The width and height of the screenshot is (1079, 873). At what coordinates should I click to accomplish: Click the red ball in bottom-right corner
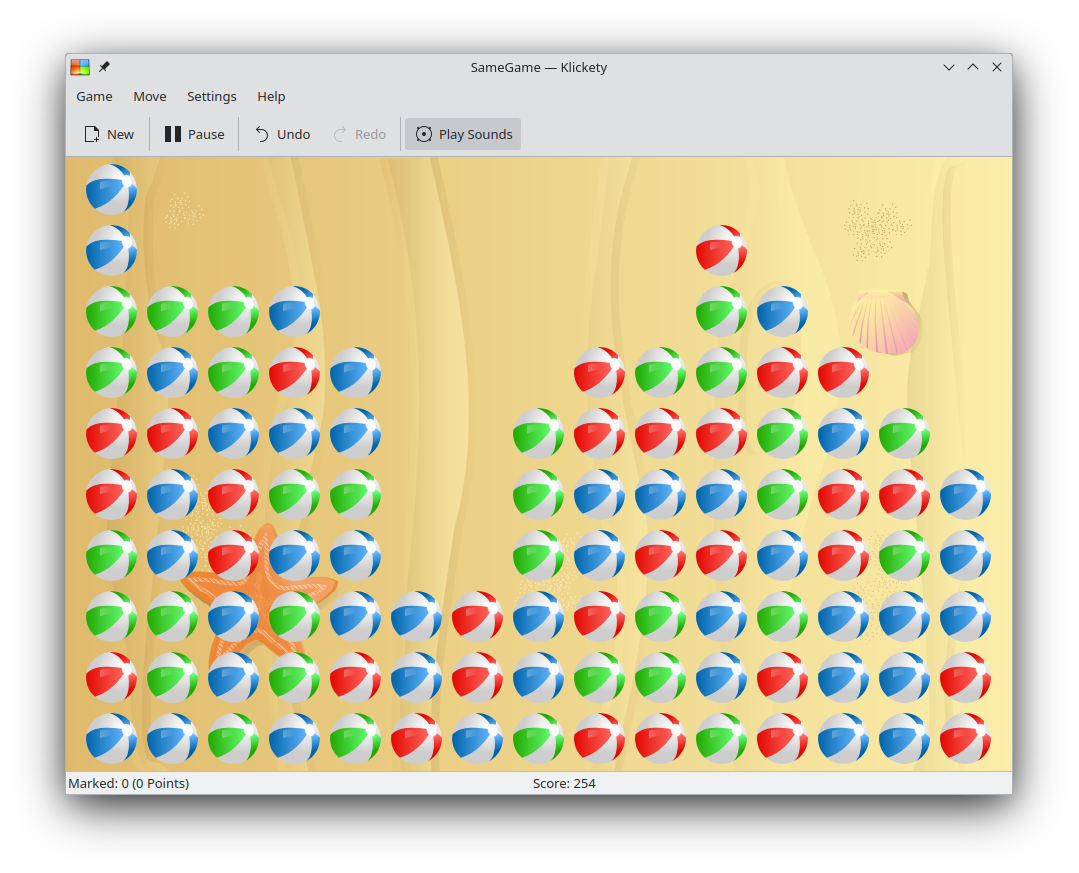(x=965, y=738)
